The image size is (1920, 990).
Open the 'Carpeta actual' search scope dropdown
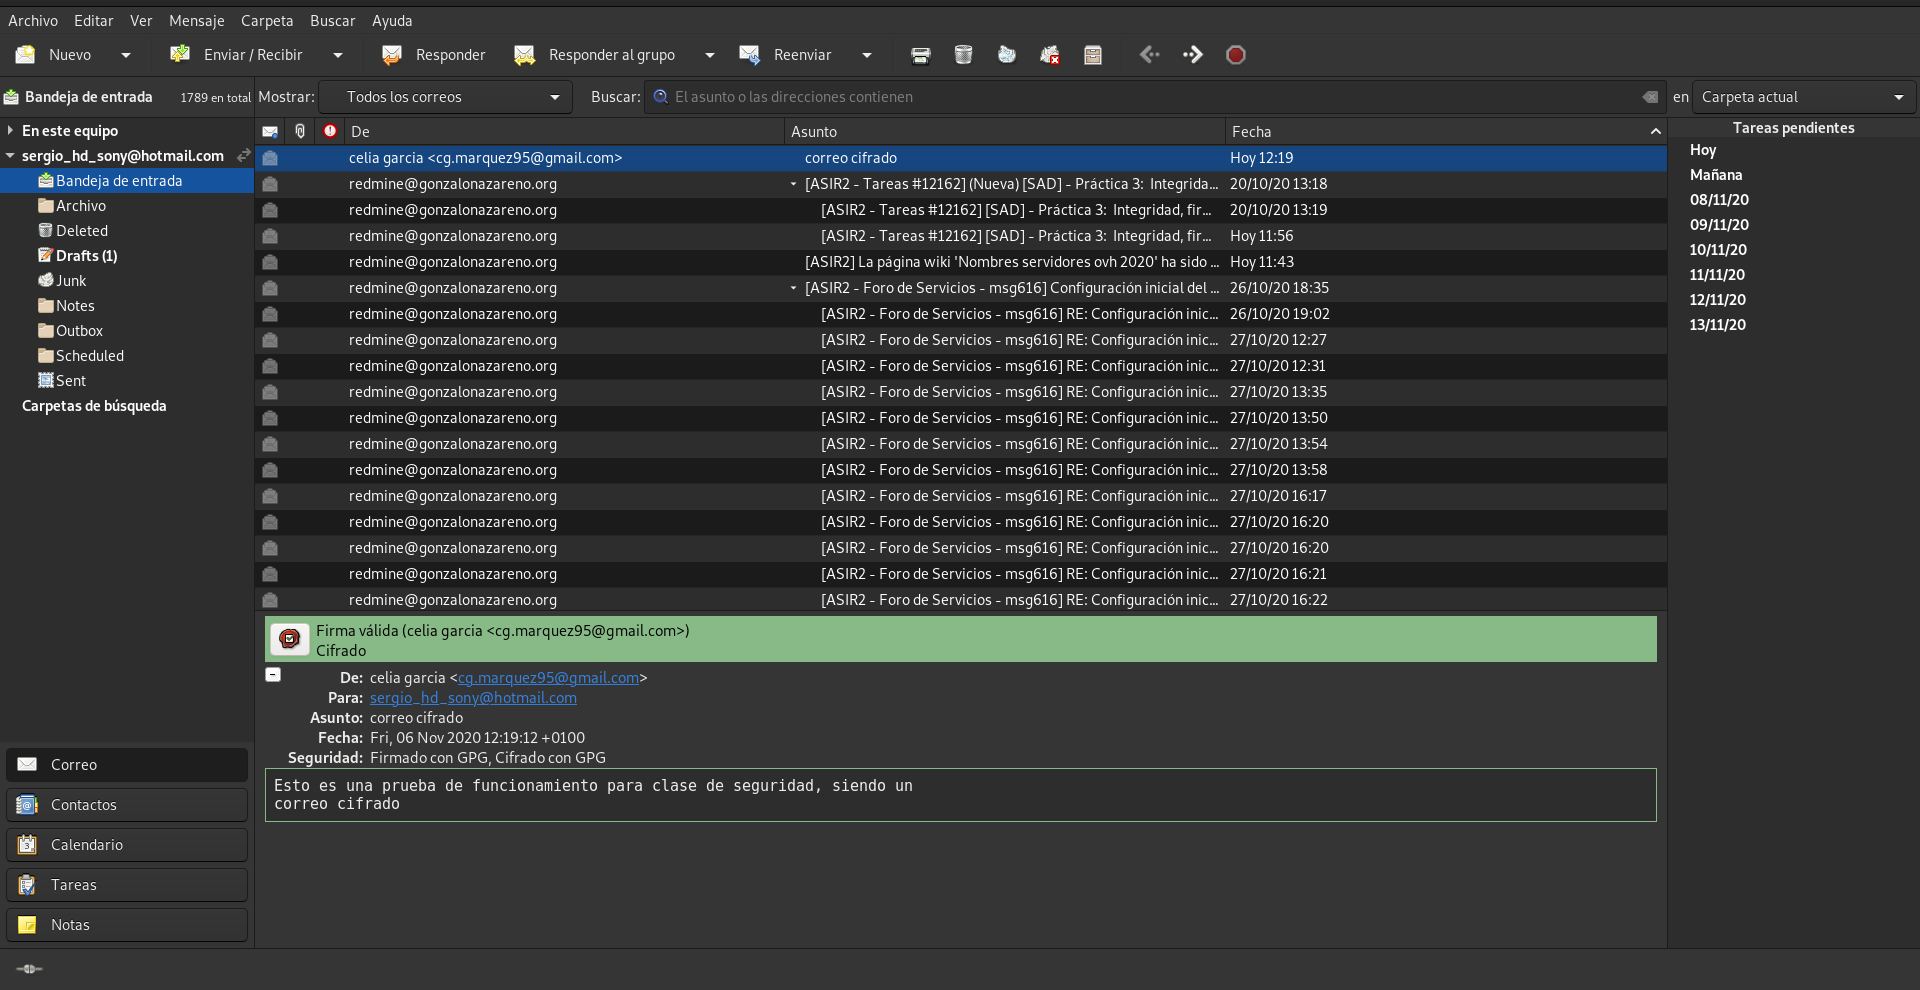pos(1802,97)
